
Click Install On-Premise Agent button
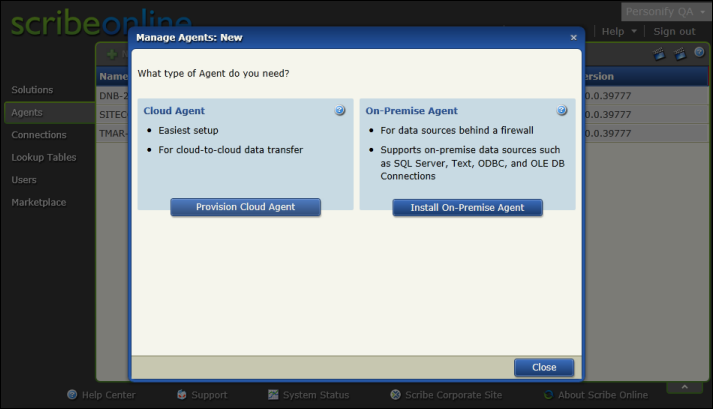(467, 207)
